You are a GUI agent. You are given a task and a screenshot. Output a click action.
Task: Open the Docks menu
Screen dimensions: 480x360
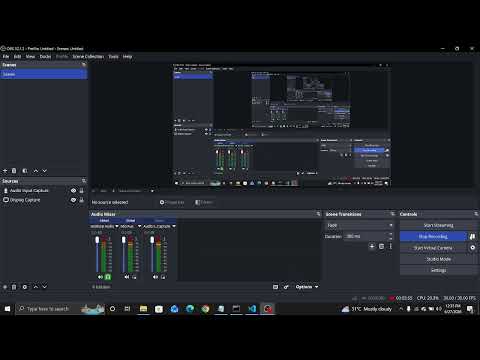[45, 56]
